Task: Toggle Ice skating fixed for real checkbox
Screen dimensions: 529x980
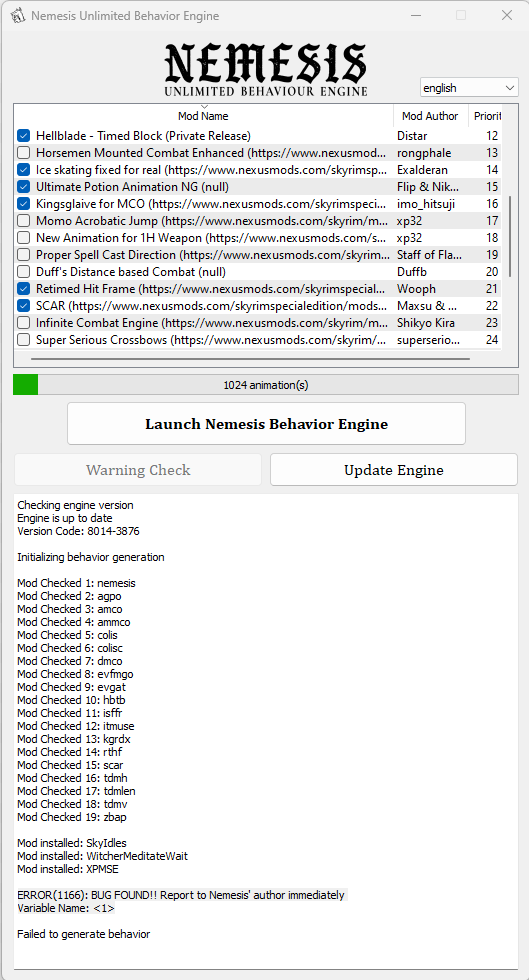Action: click(x=23, y=169)
